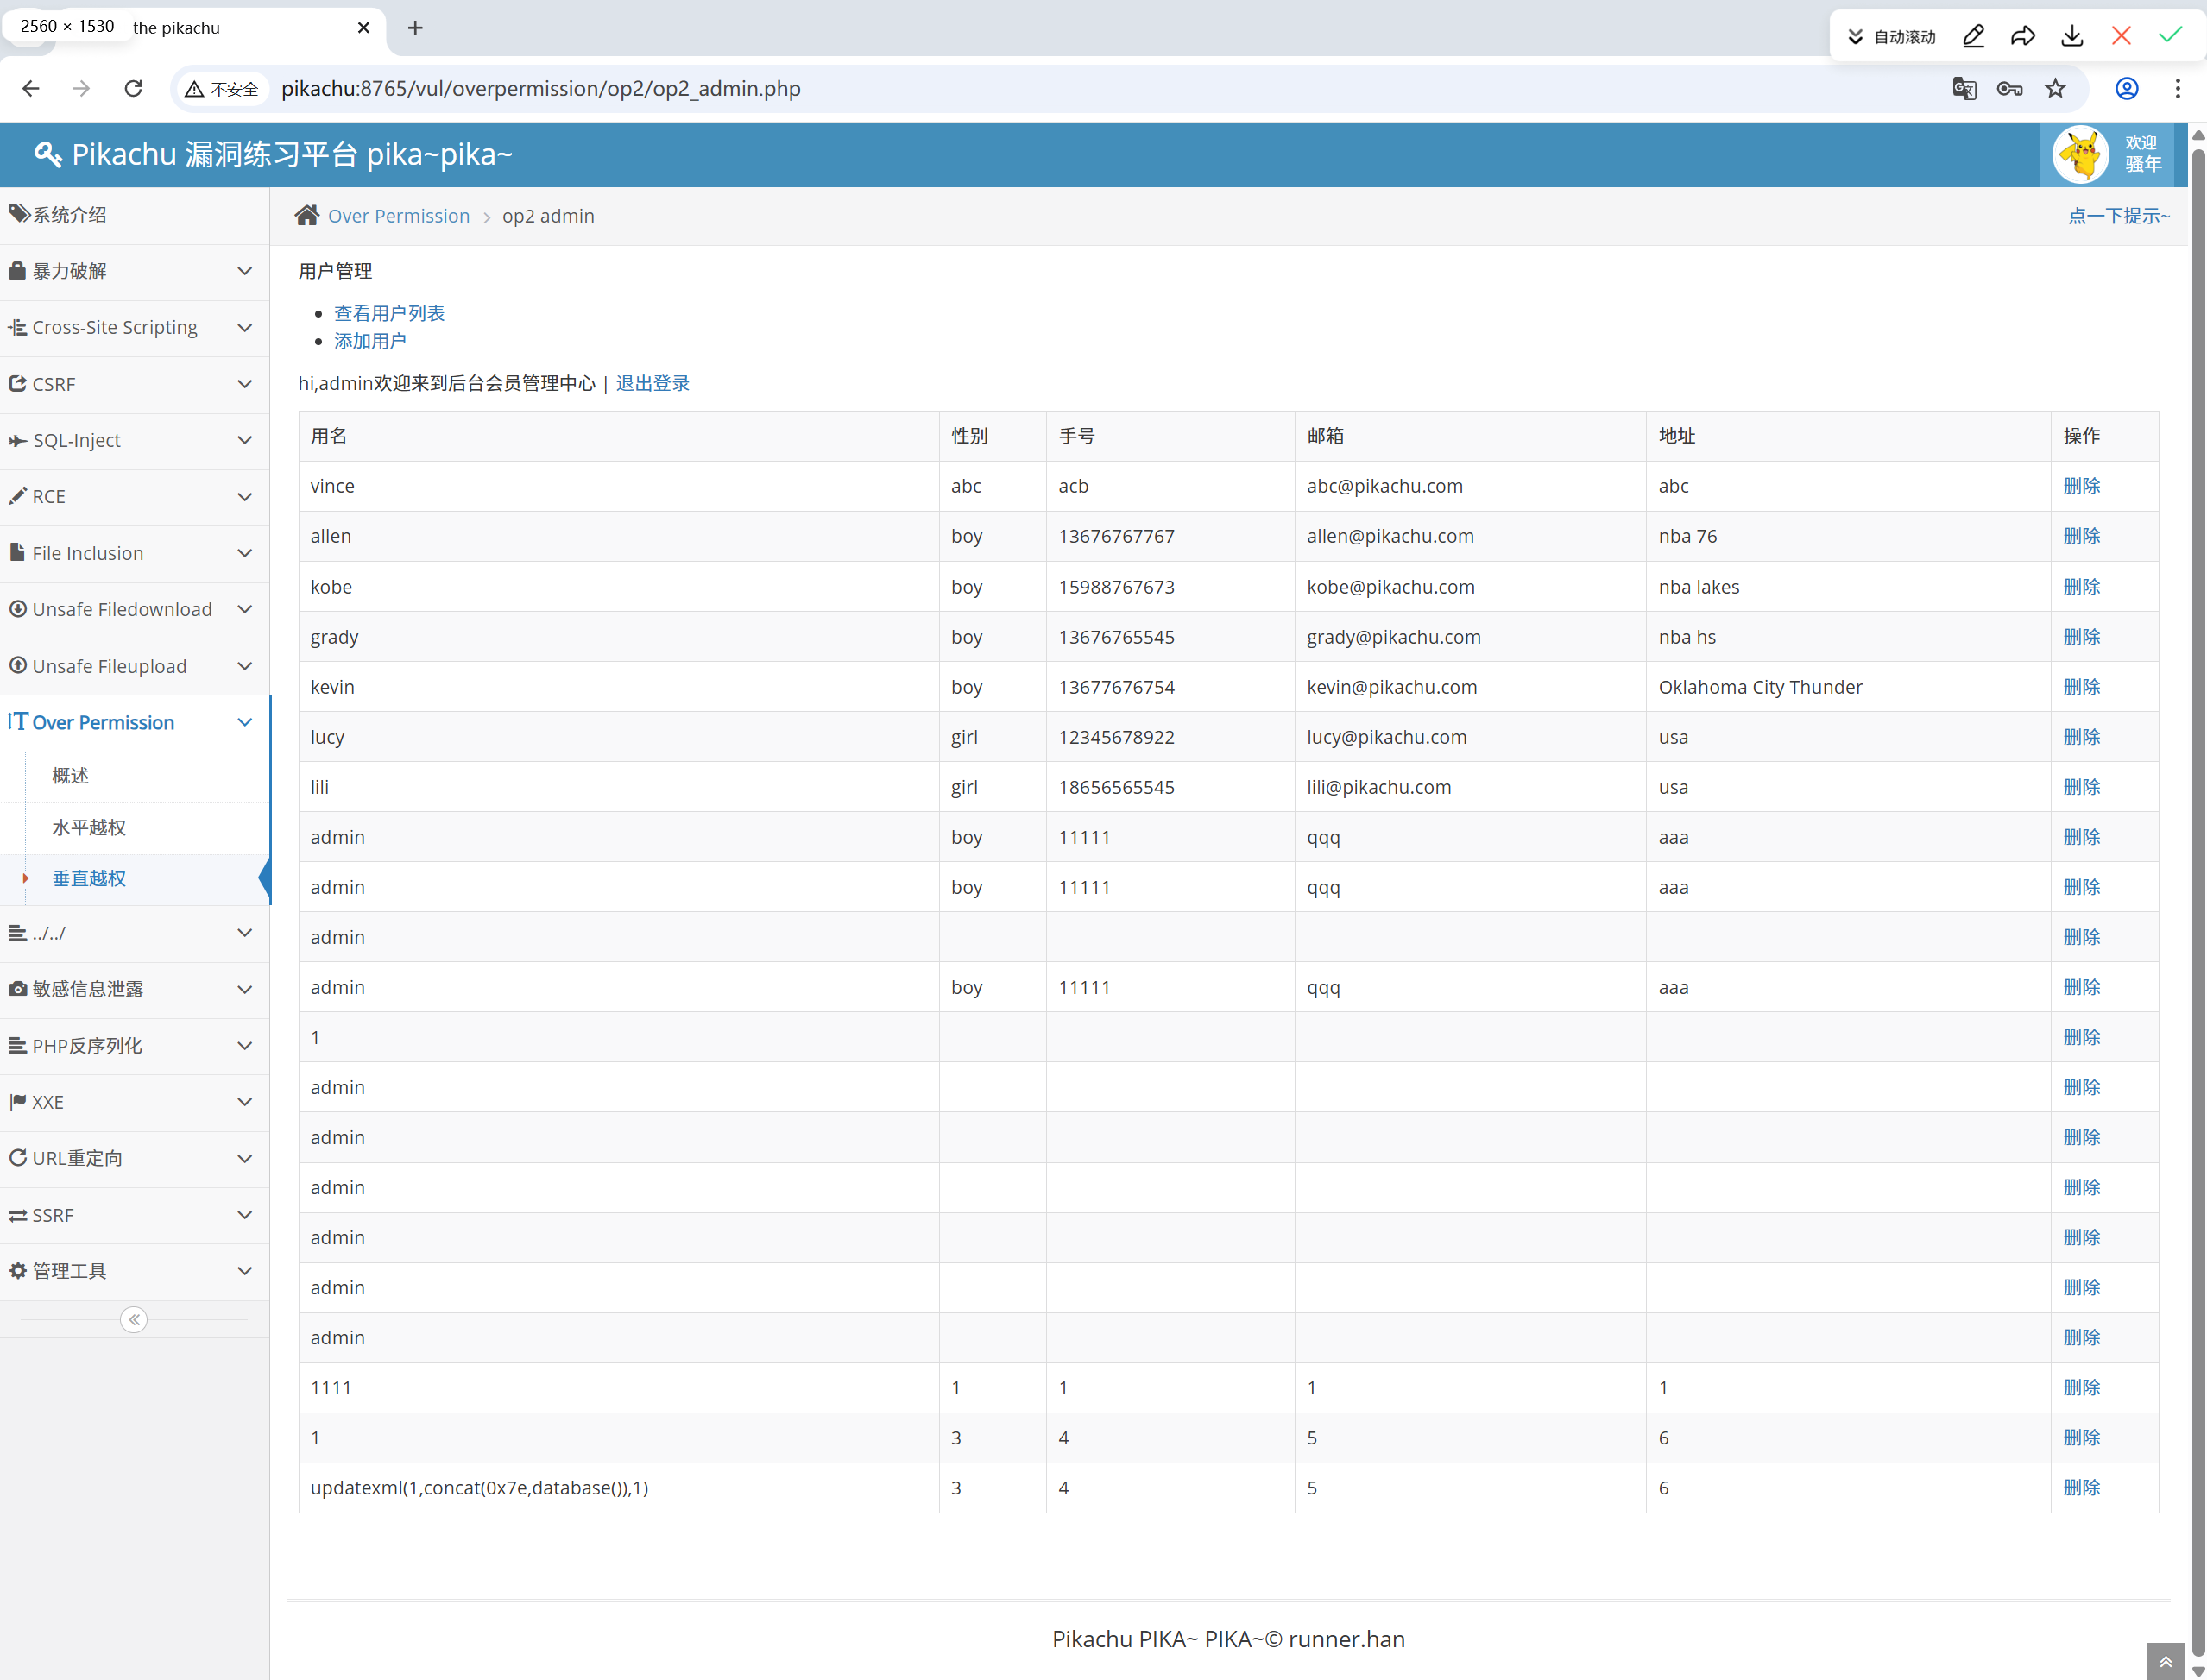The width and height of the screenshot is (2207, 1680).
Task: Toggle auto-scroll in screenshot toolbar
Action: (x=1891, y=36)
